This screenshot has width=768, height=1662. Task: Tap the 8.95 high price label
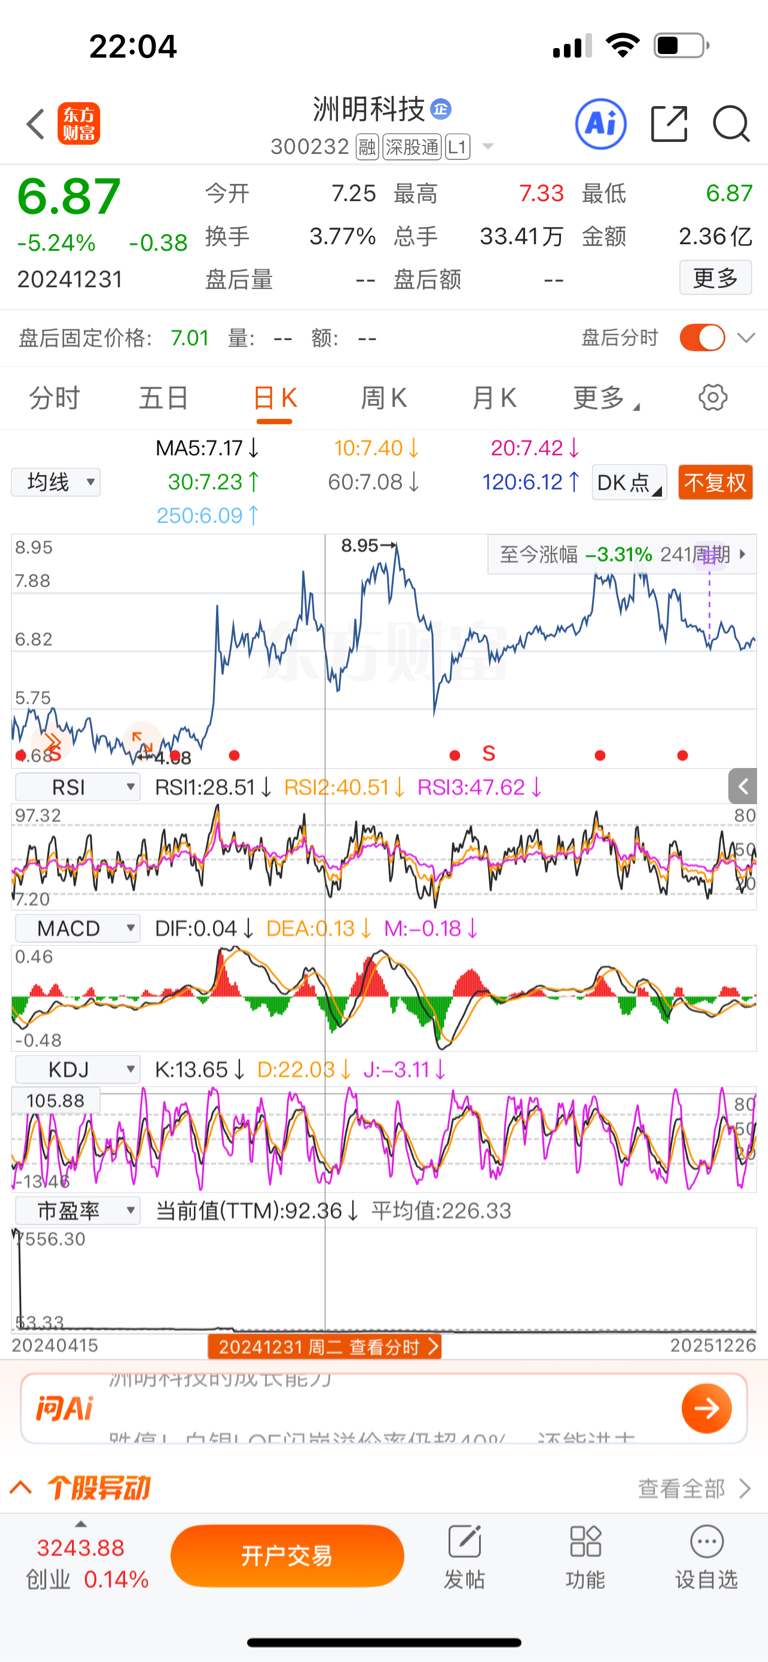click(x=369, y=545)
